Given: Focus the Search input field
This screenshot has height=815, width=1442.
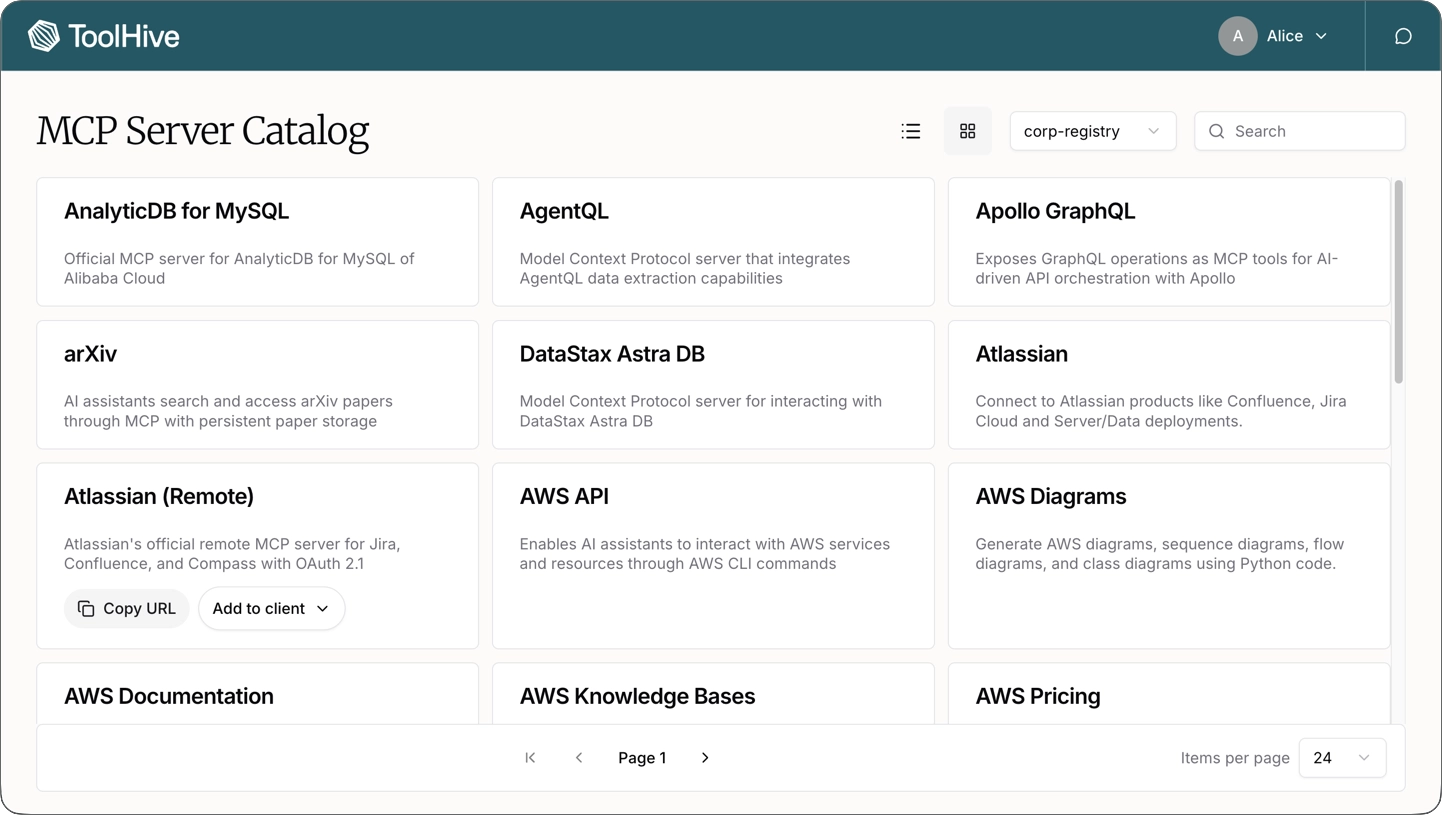Looking at the screenshot, I should [1299, 131].
